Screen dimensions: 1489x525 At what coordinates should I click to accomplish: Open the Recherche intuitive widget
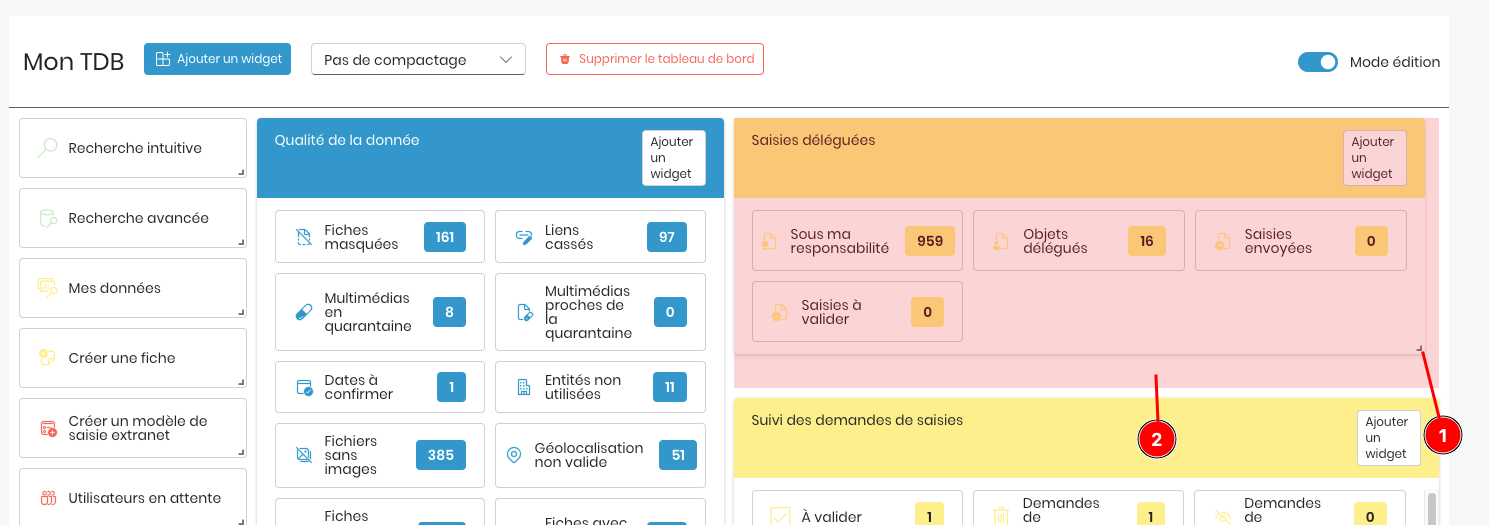133,148
